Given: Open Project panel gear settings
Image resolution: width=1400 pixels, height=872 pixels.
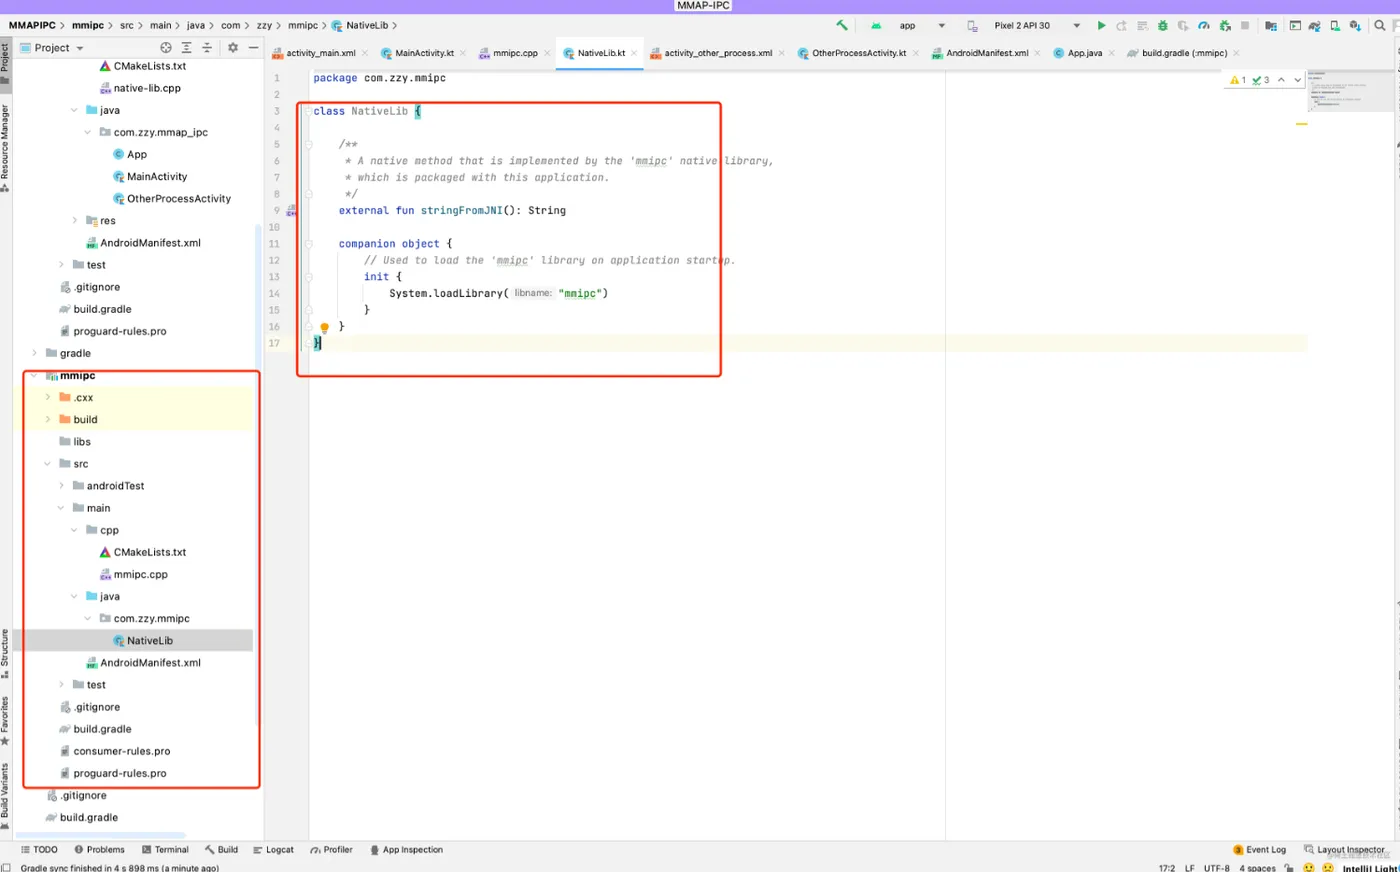Looking at the screenshot, I should [233, 47].
